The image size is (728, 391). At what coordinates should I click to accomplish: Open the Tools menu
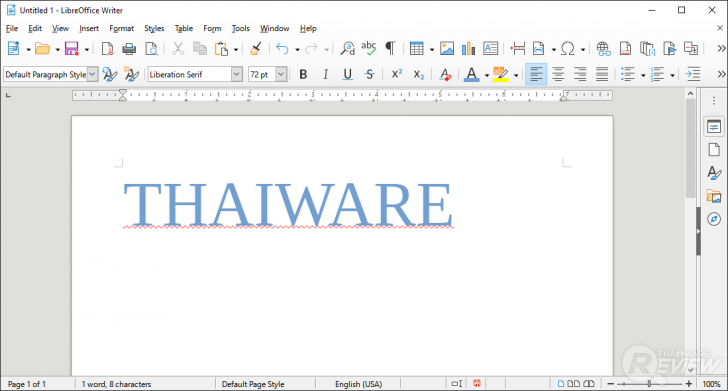[240, 28]
